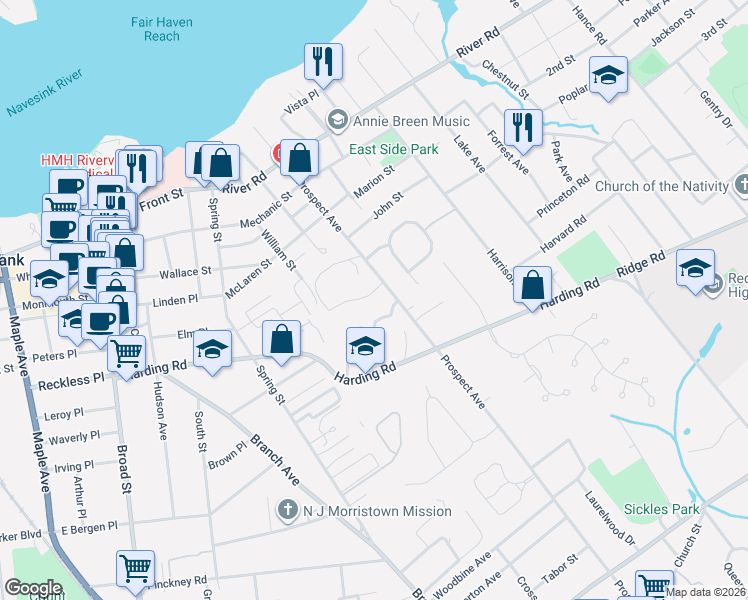This screenshot has height=600, width=748.
Task: Select the Branch Ave street label
Action: [275, 460]
